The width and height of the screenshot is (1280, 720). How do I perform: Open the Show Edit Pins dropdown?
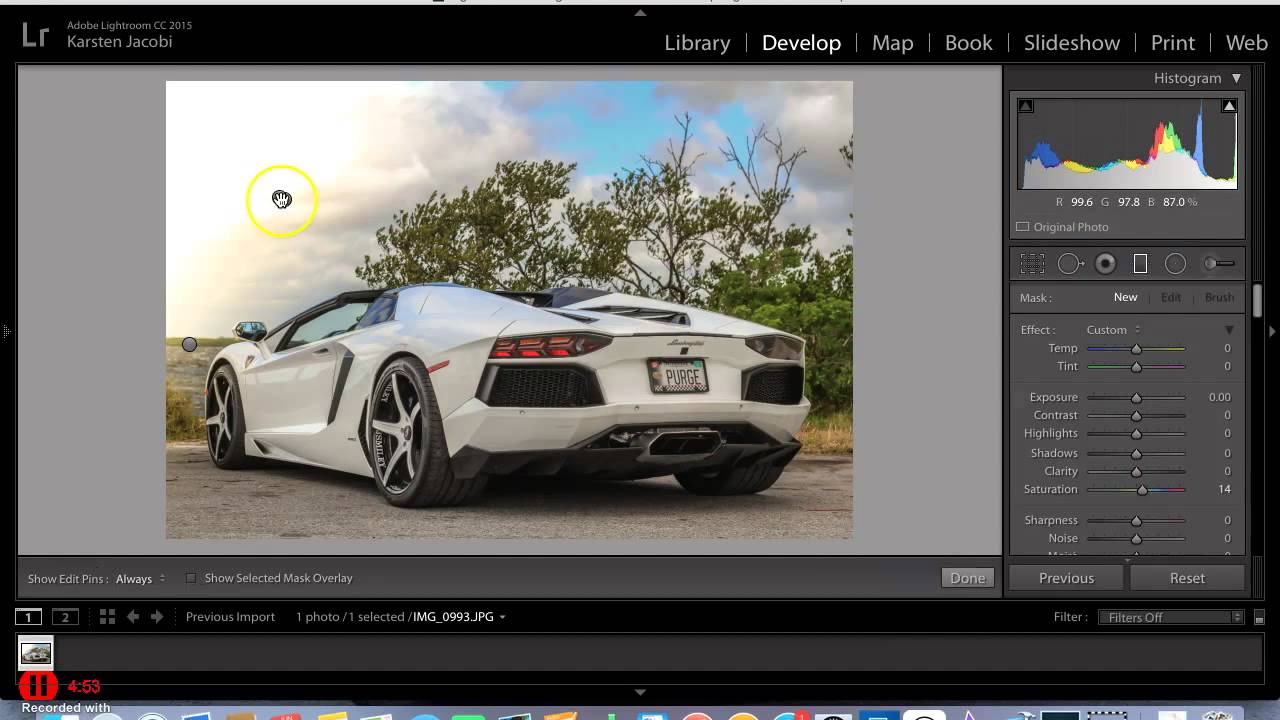(140, 579)
